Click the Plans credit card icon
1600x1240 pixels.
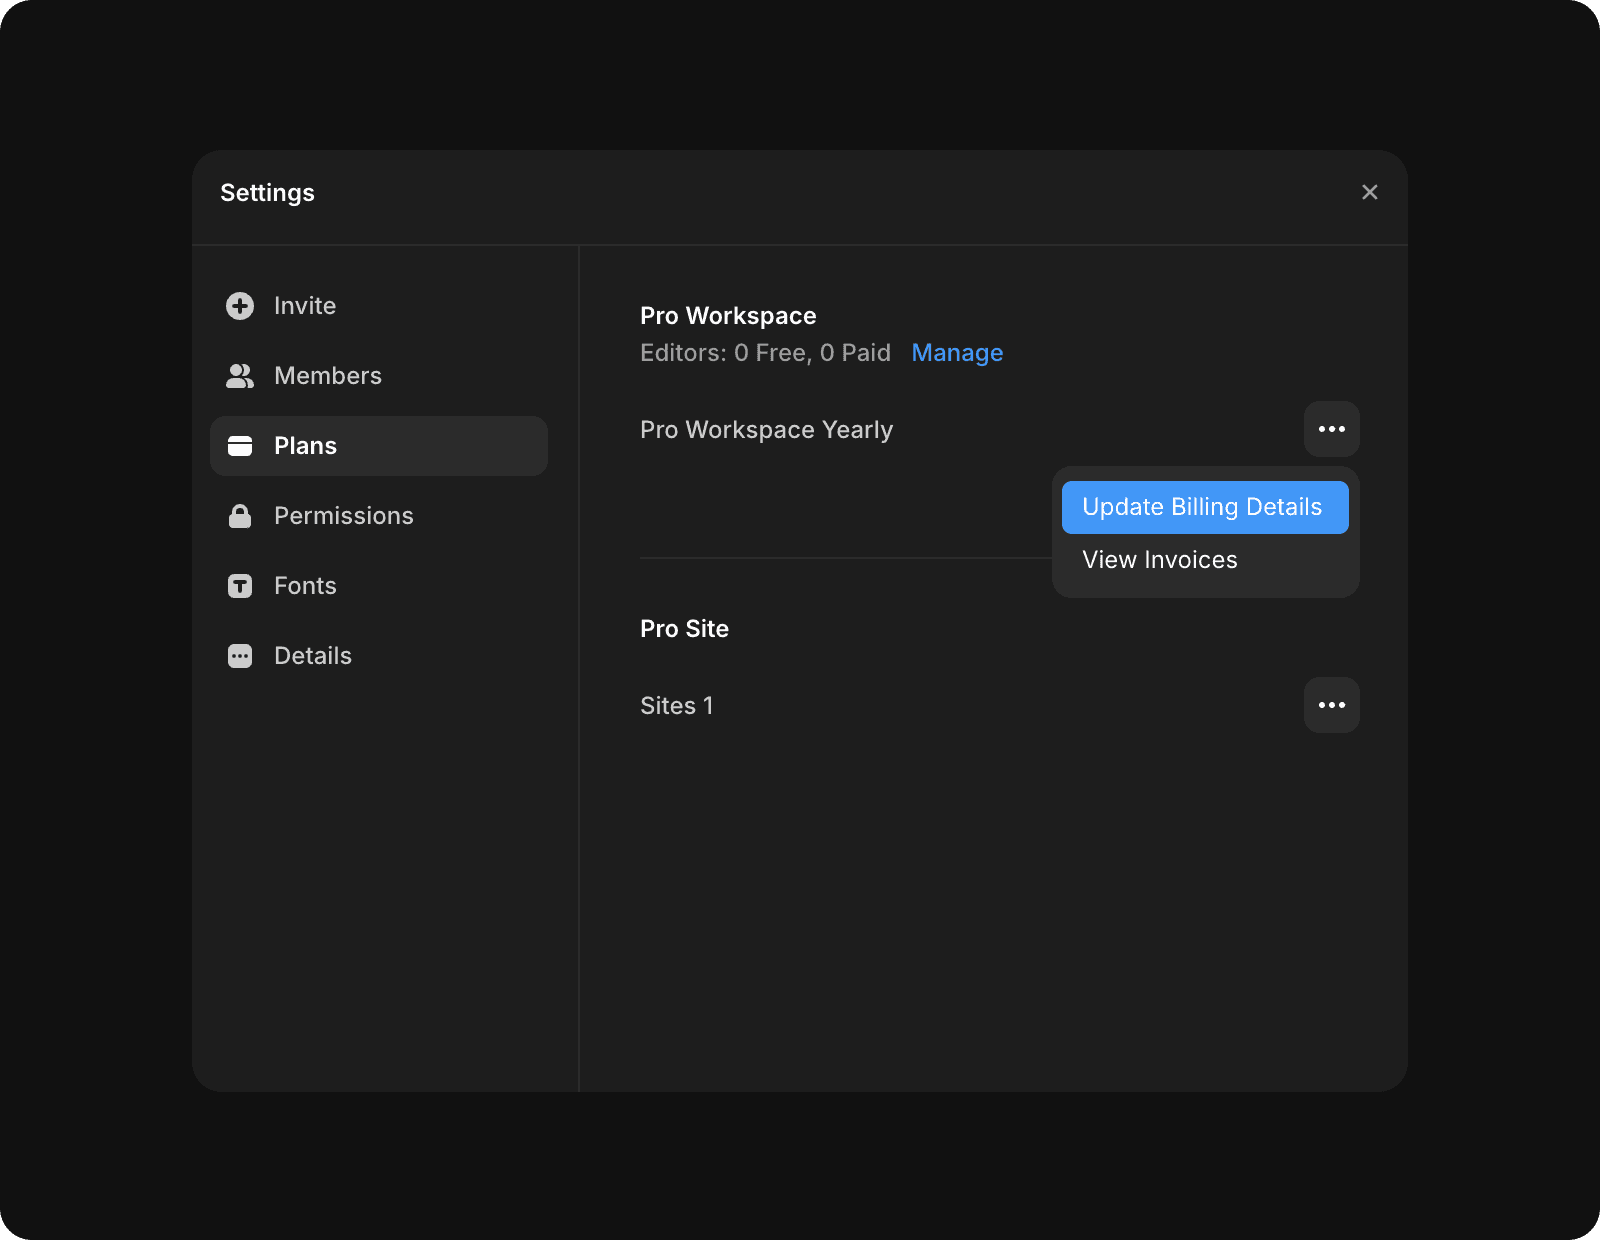(240, 445)
